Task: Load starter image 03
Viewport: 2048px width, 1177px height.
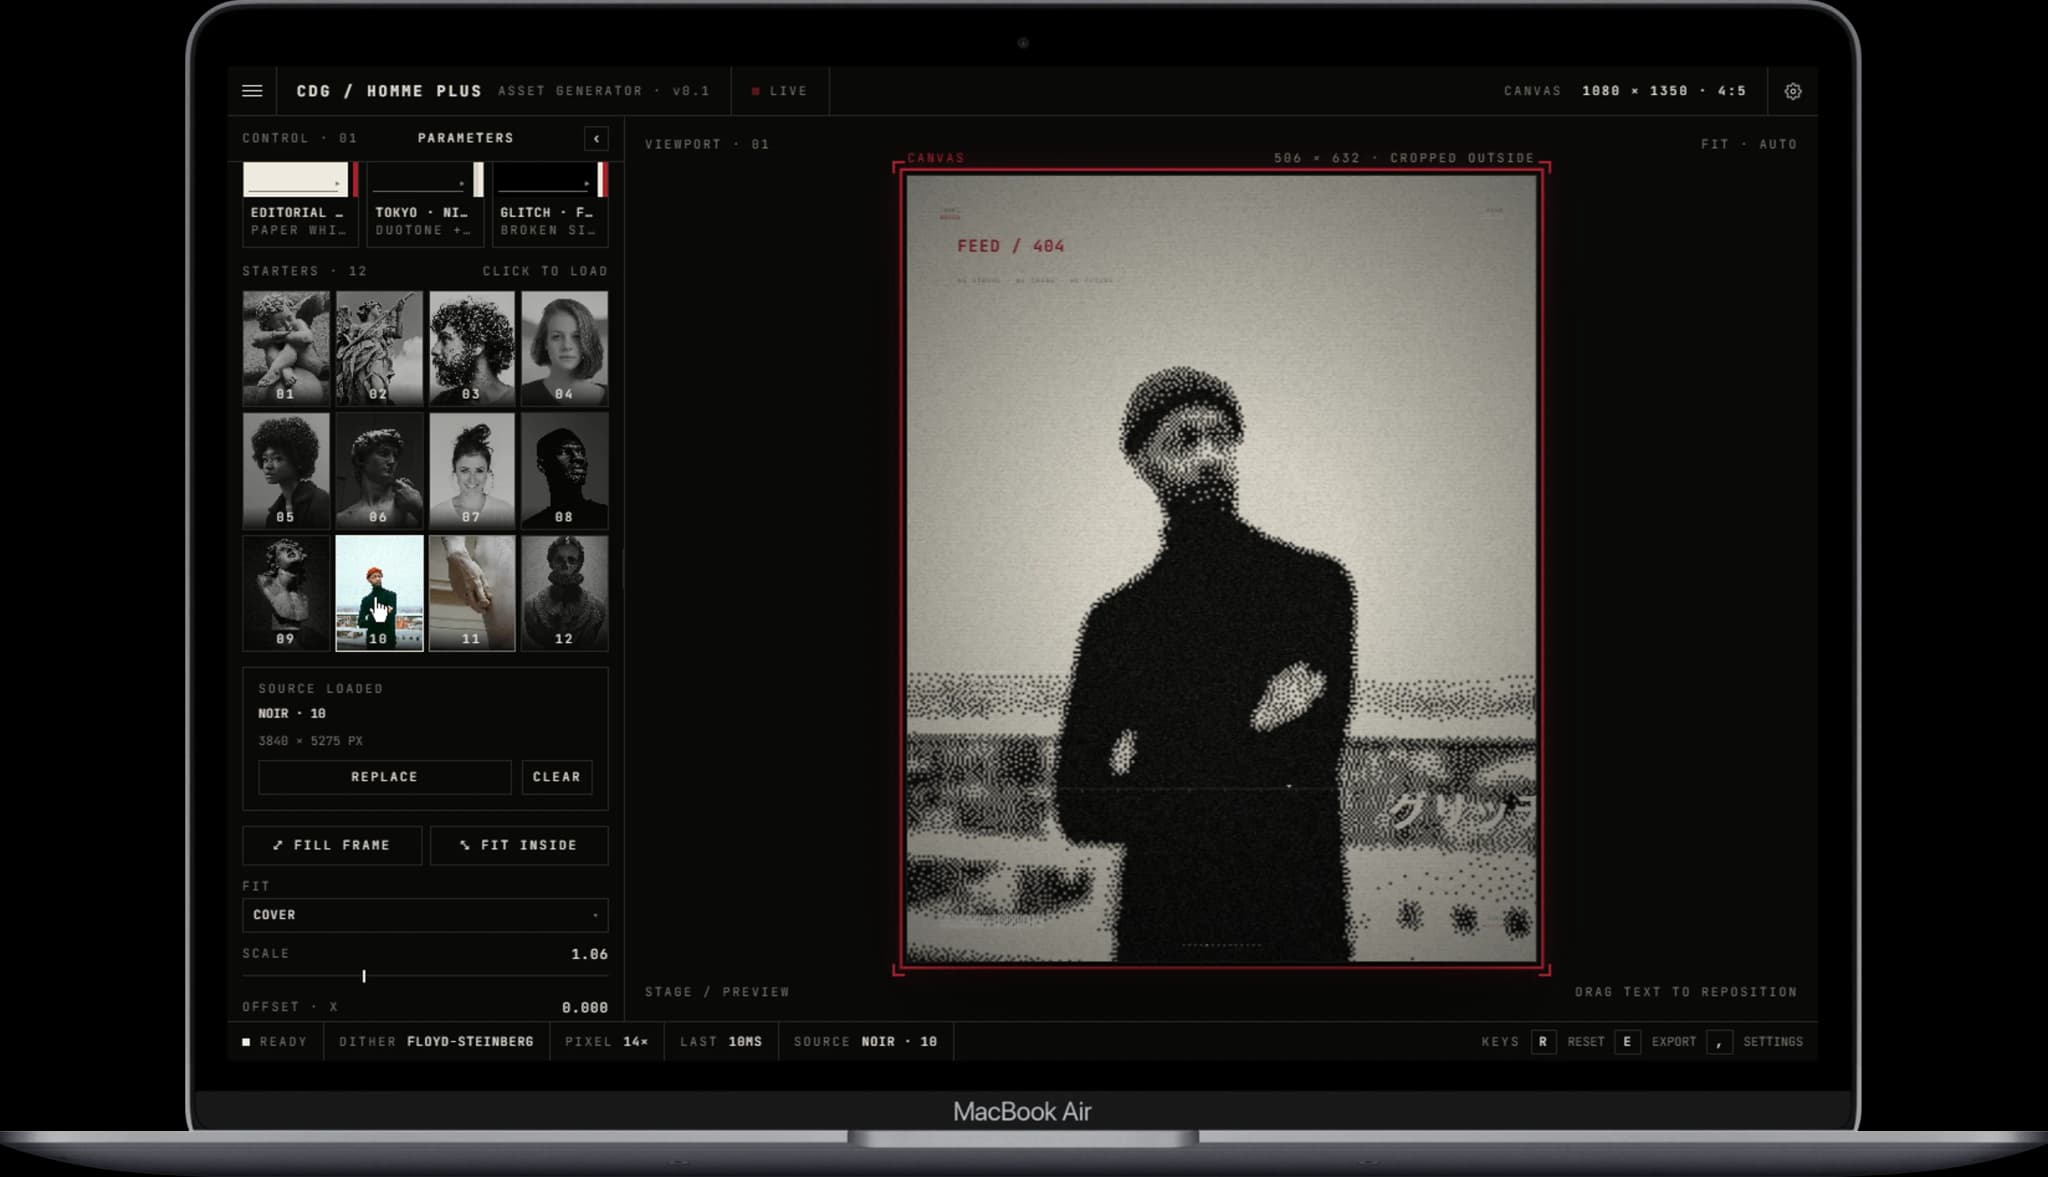Action: click(472, 347)
